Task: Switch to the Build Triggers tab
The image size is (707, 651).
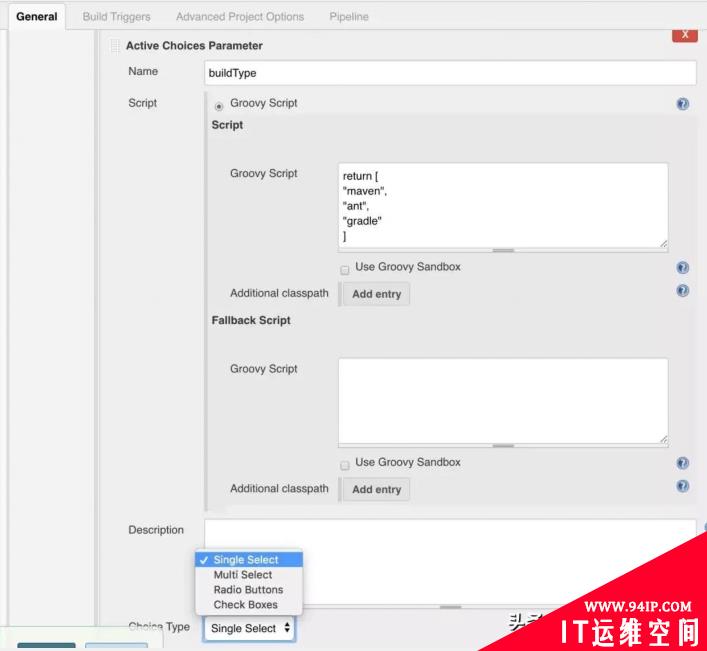Action: (x=116, y=17)
